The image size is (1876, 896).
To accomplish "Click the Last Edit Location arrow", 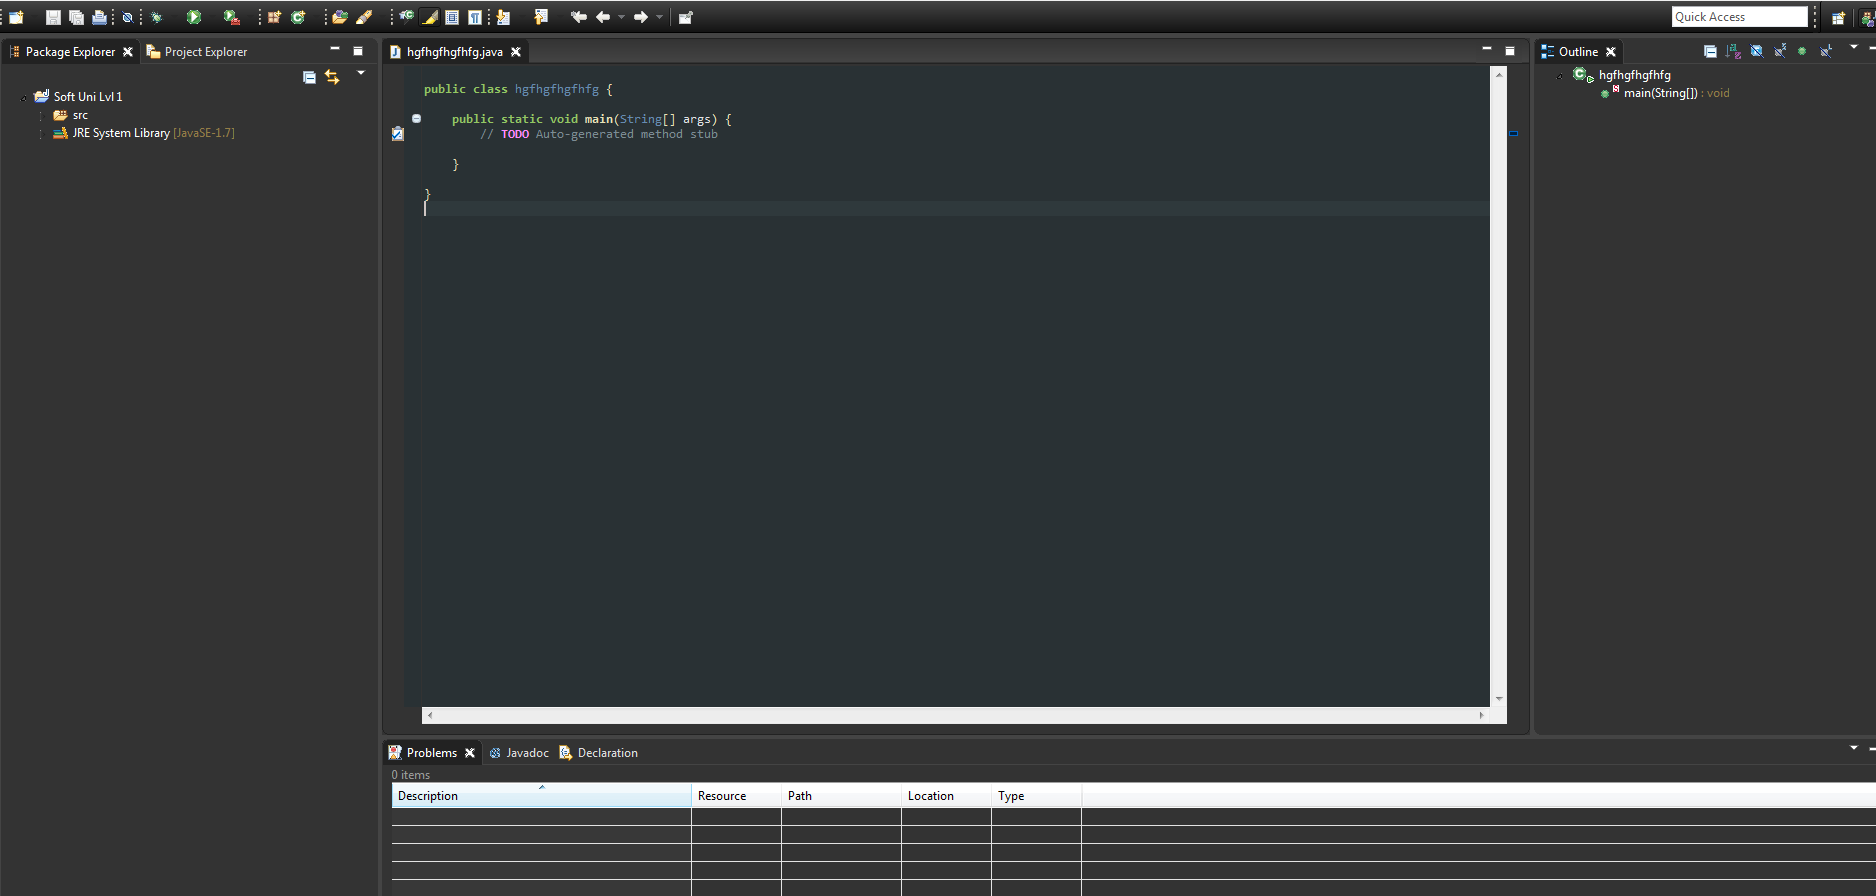I will point(578,17).
